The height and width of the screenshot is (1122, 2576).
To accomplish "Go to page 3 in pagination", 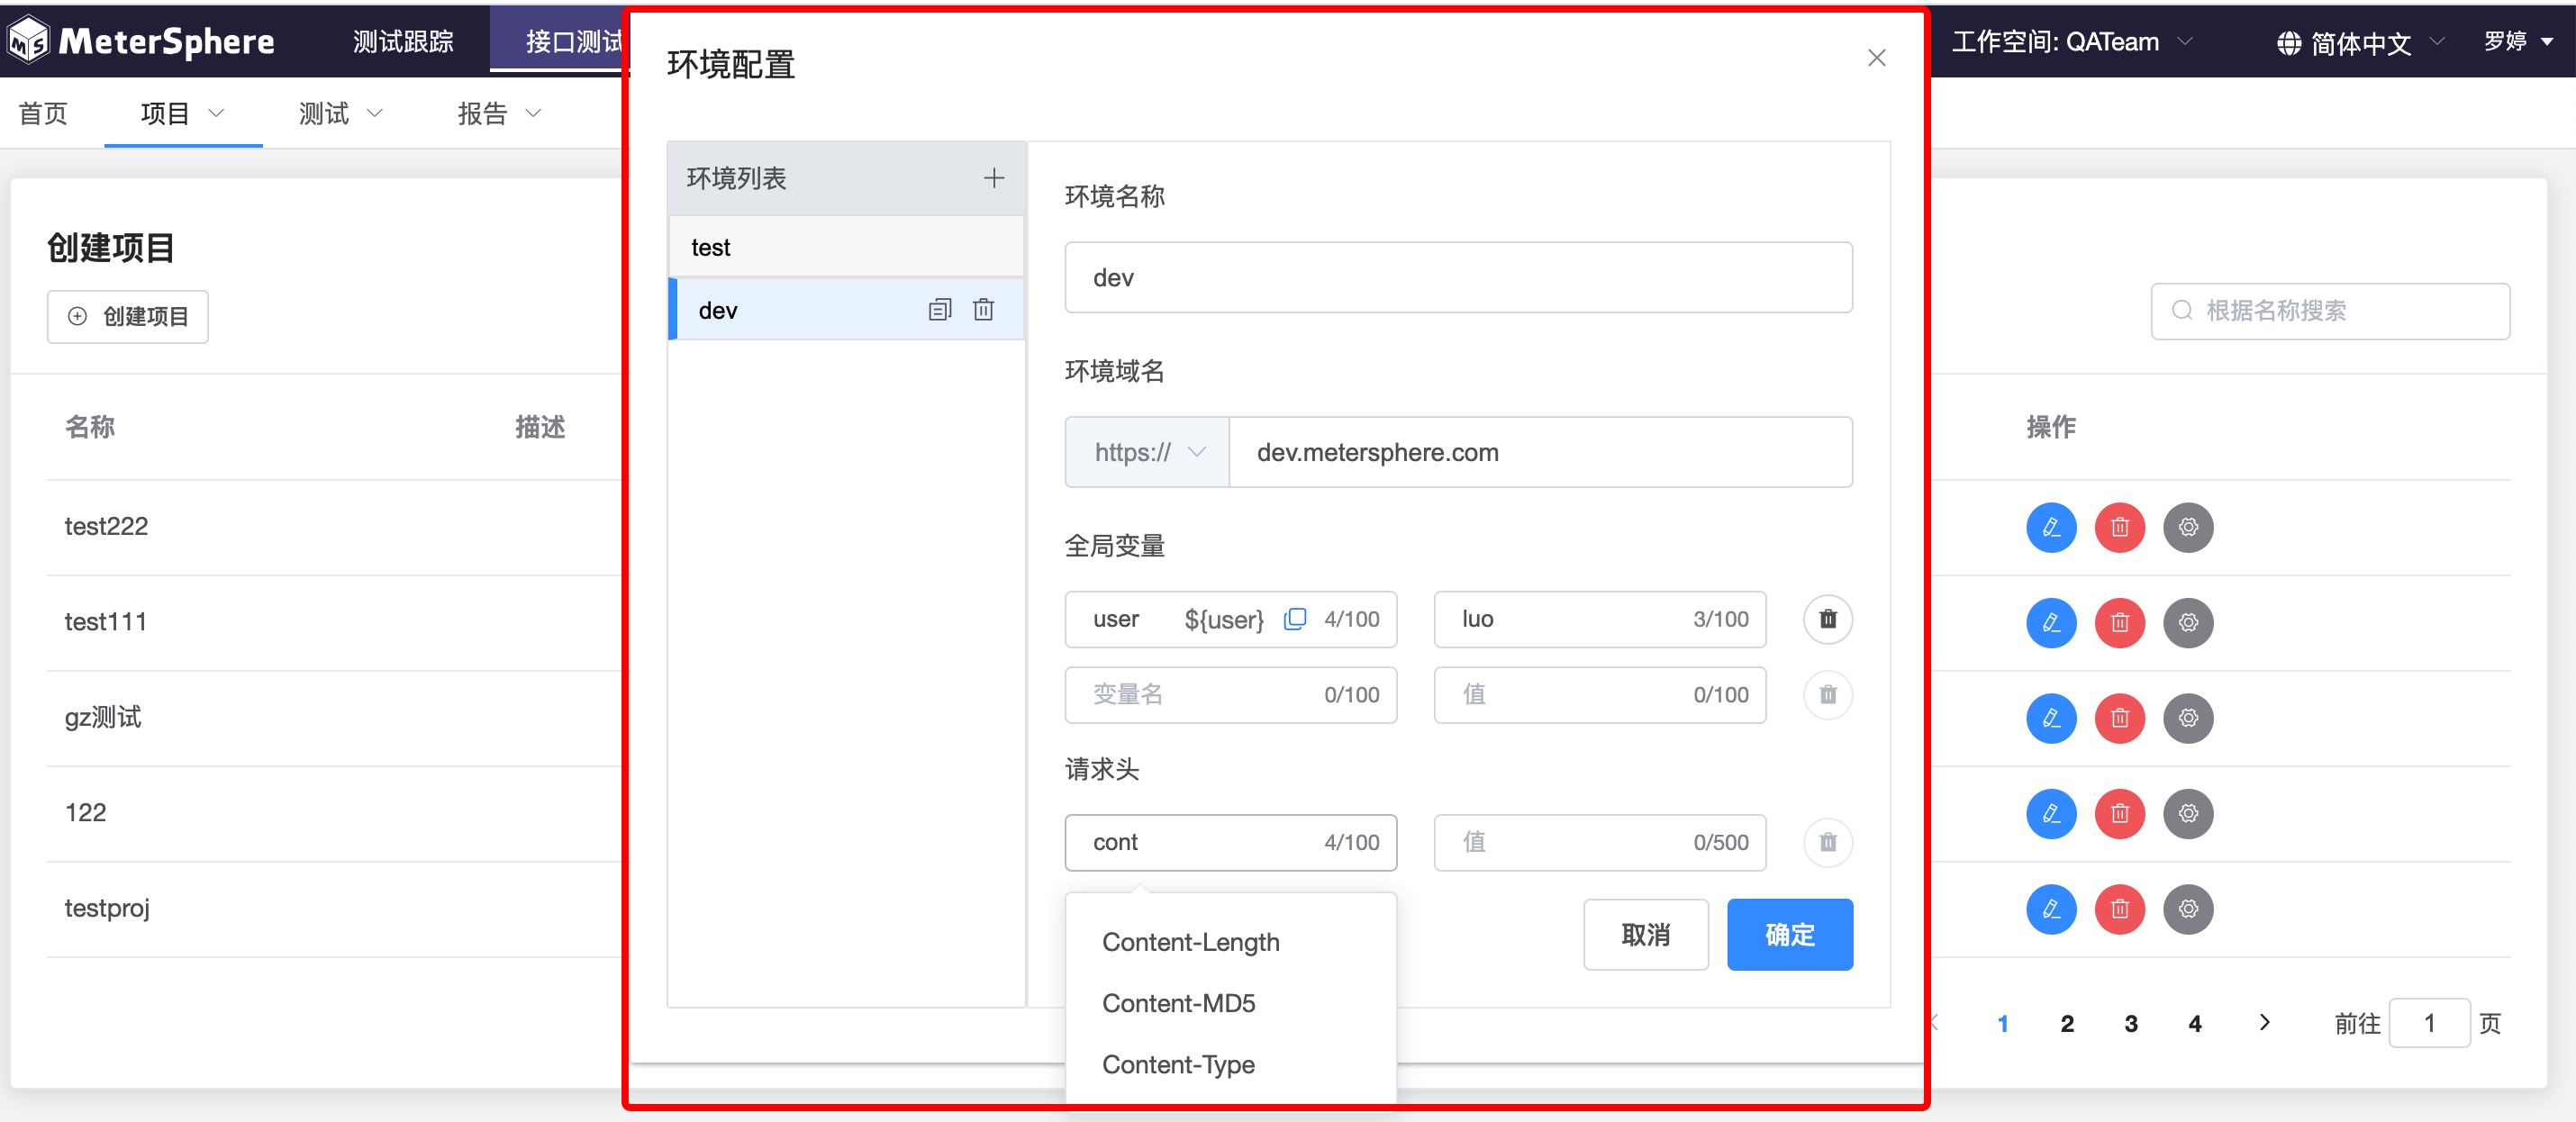I will [2130, 1023].
